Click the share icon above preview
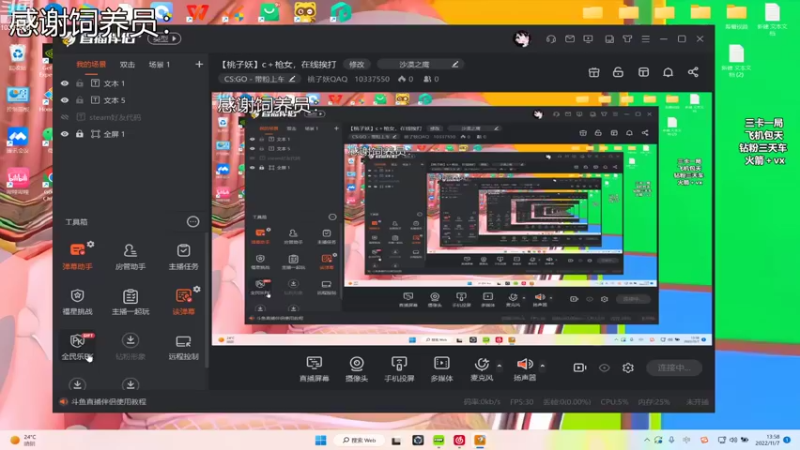The height and width of the screenshot is (450, 800). point(693,72)
